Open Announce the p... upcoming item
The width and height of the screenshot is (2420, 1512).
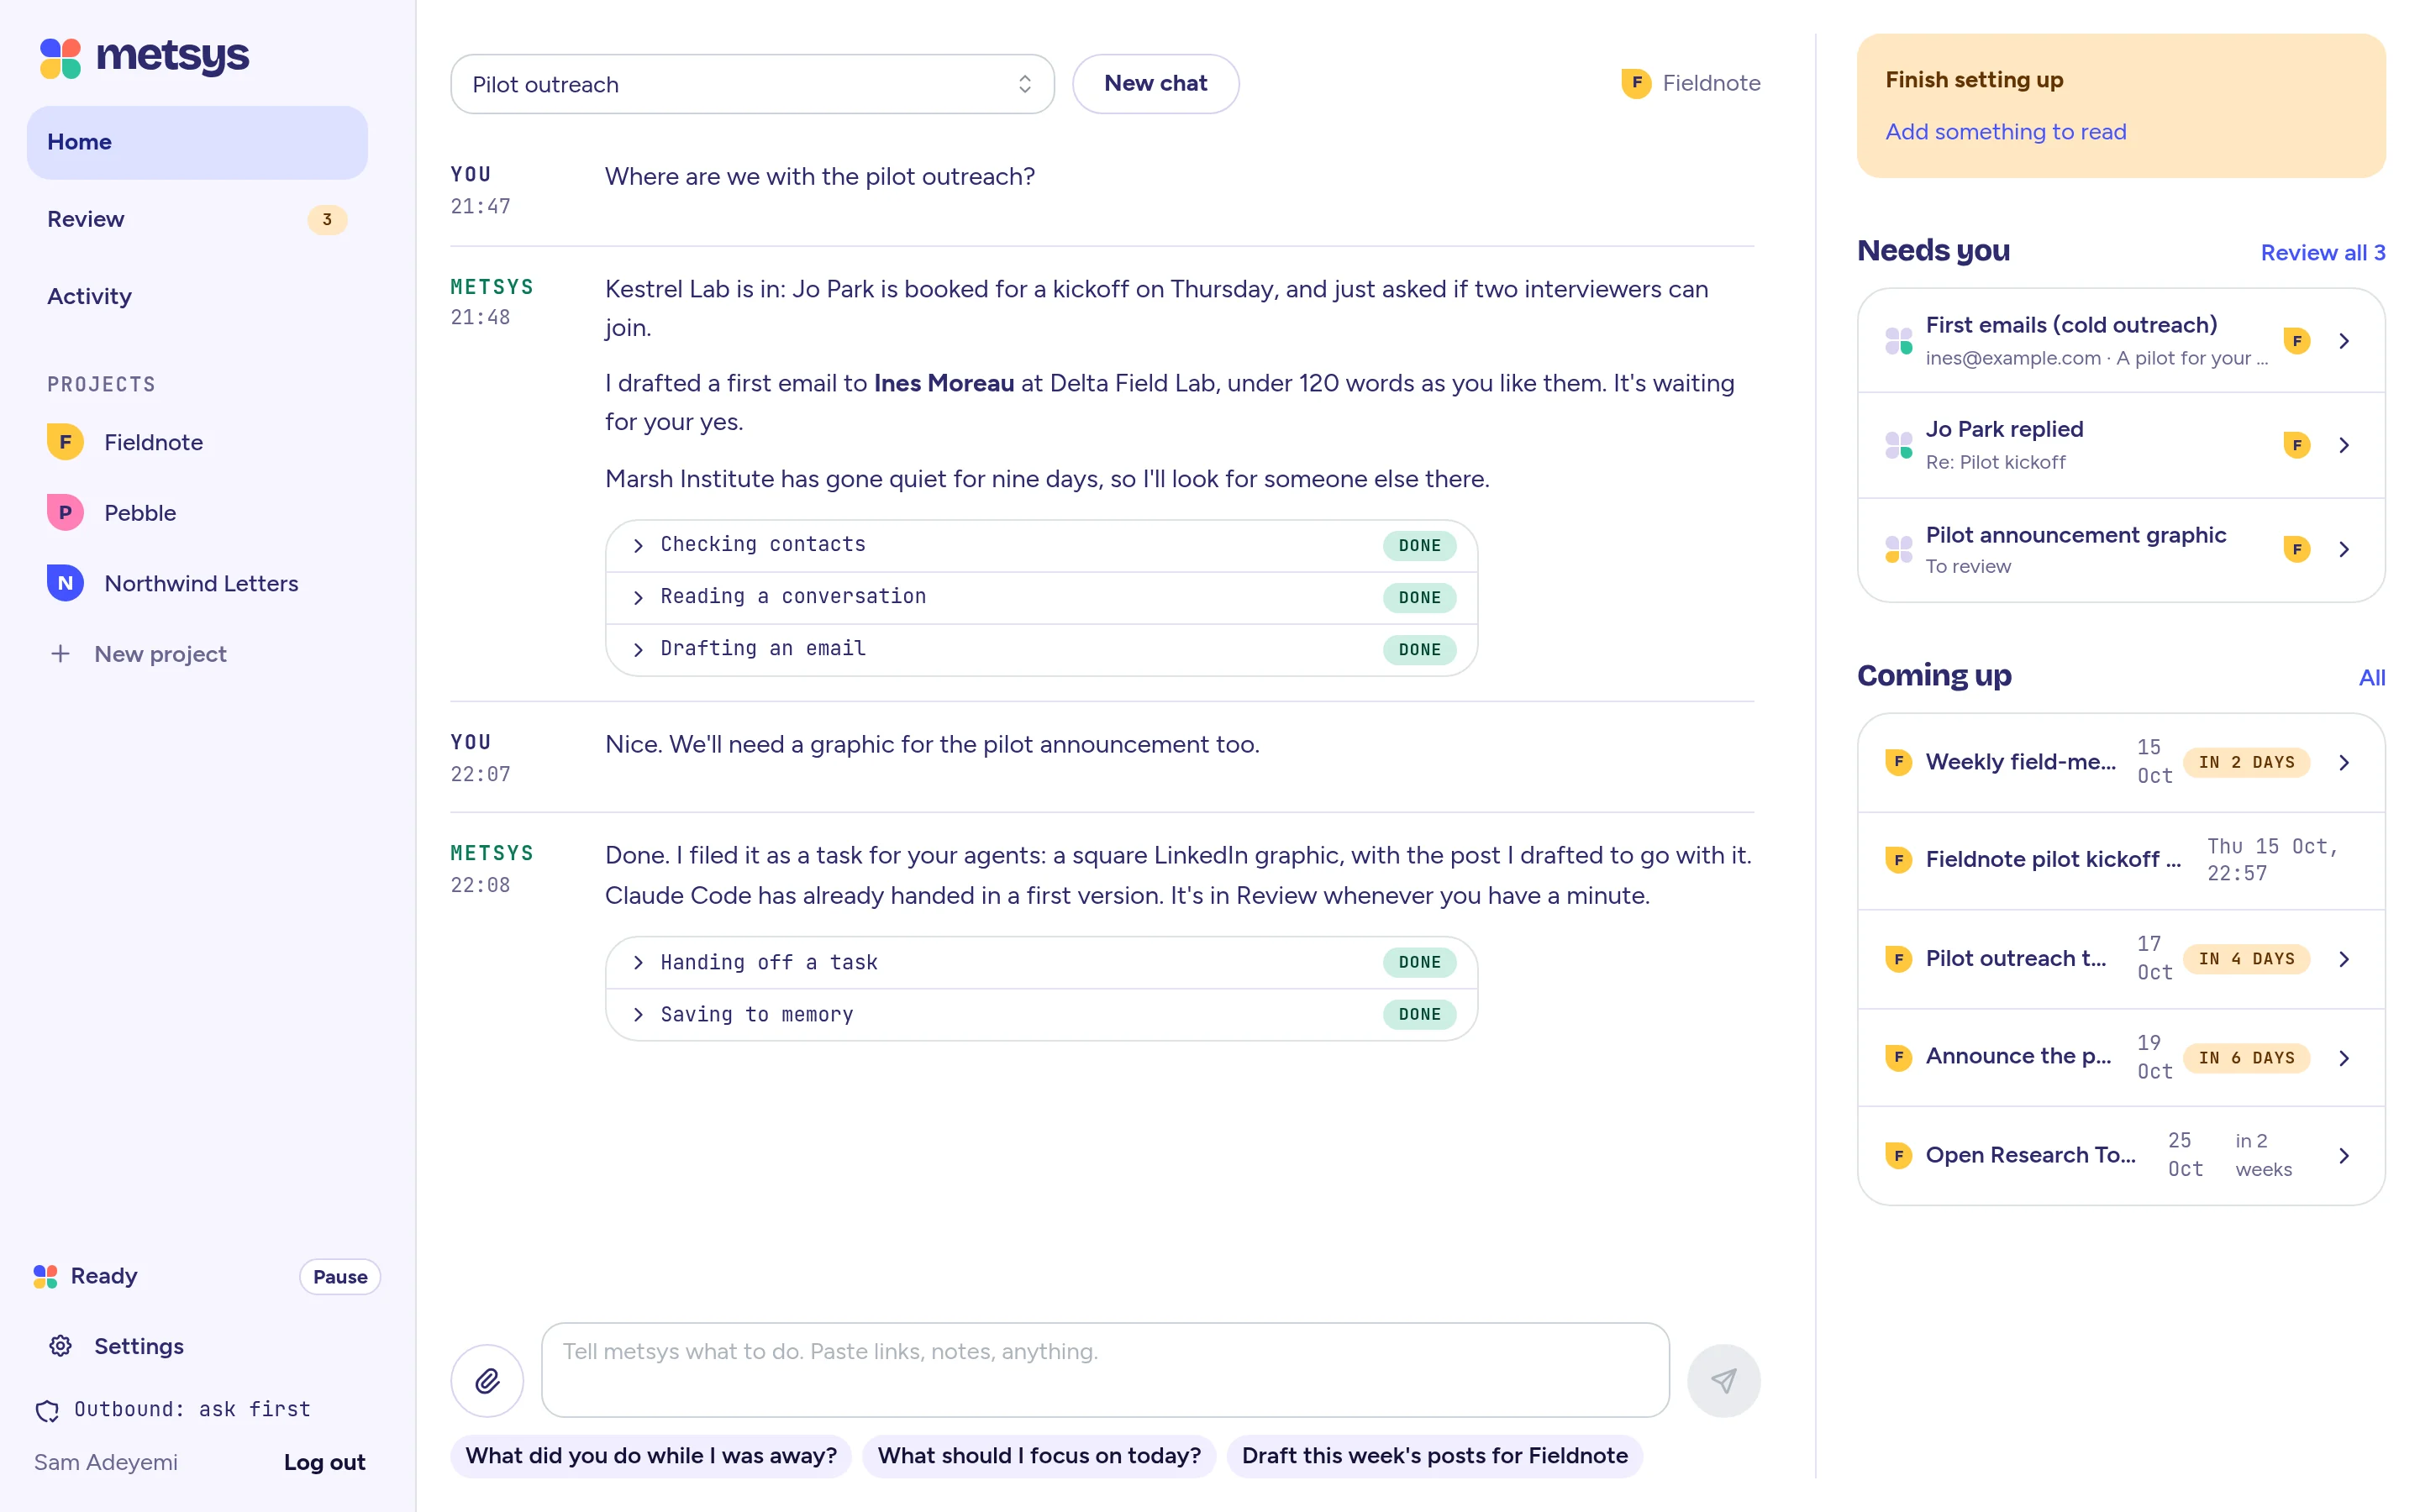coord(2121,1058)
